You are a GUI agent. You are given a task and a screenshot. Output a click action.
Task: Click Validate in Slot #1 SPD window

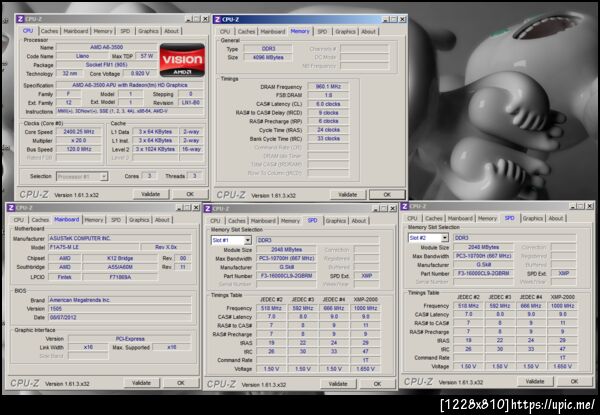pyautogui.click(x=338, y=384)
